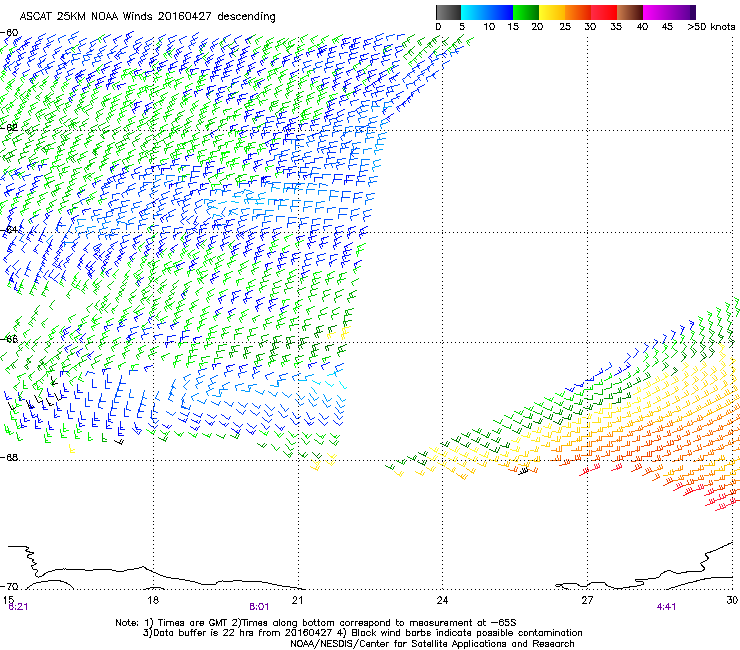This screenshot has height=650, width=740.
Task: Click the yellow 20-25 knots legend swatch
Action: point(552,12)
